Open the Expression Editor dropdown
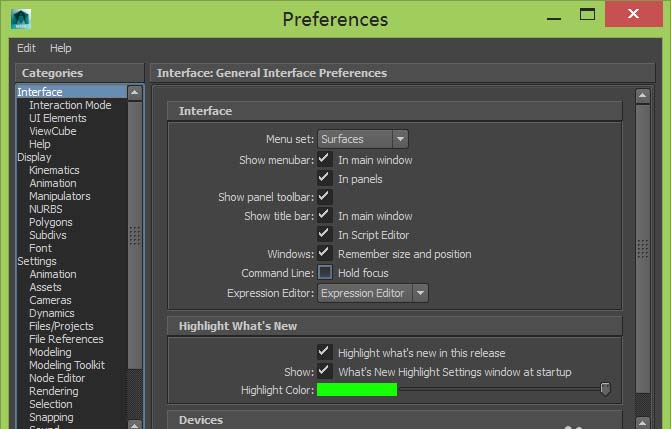This screenshot has height=429, width=671. coord(373,293)
